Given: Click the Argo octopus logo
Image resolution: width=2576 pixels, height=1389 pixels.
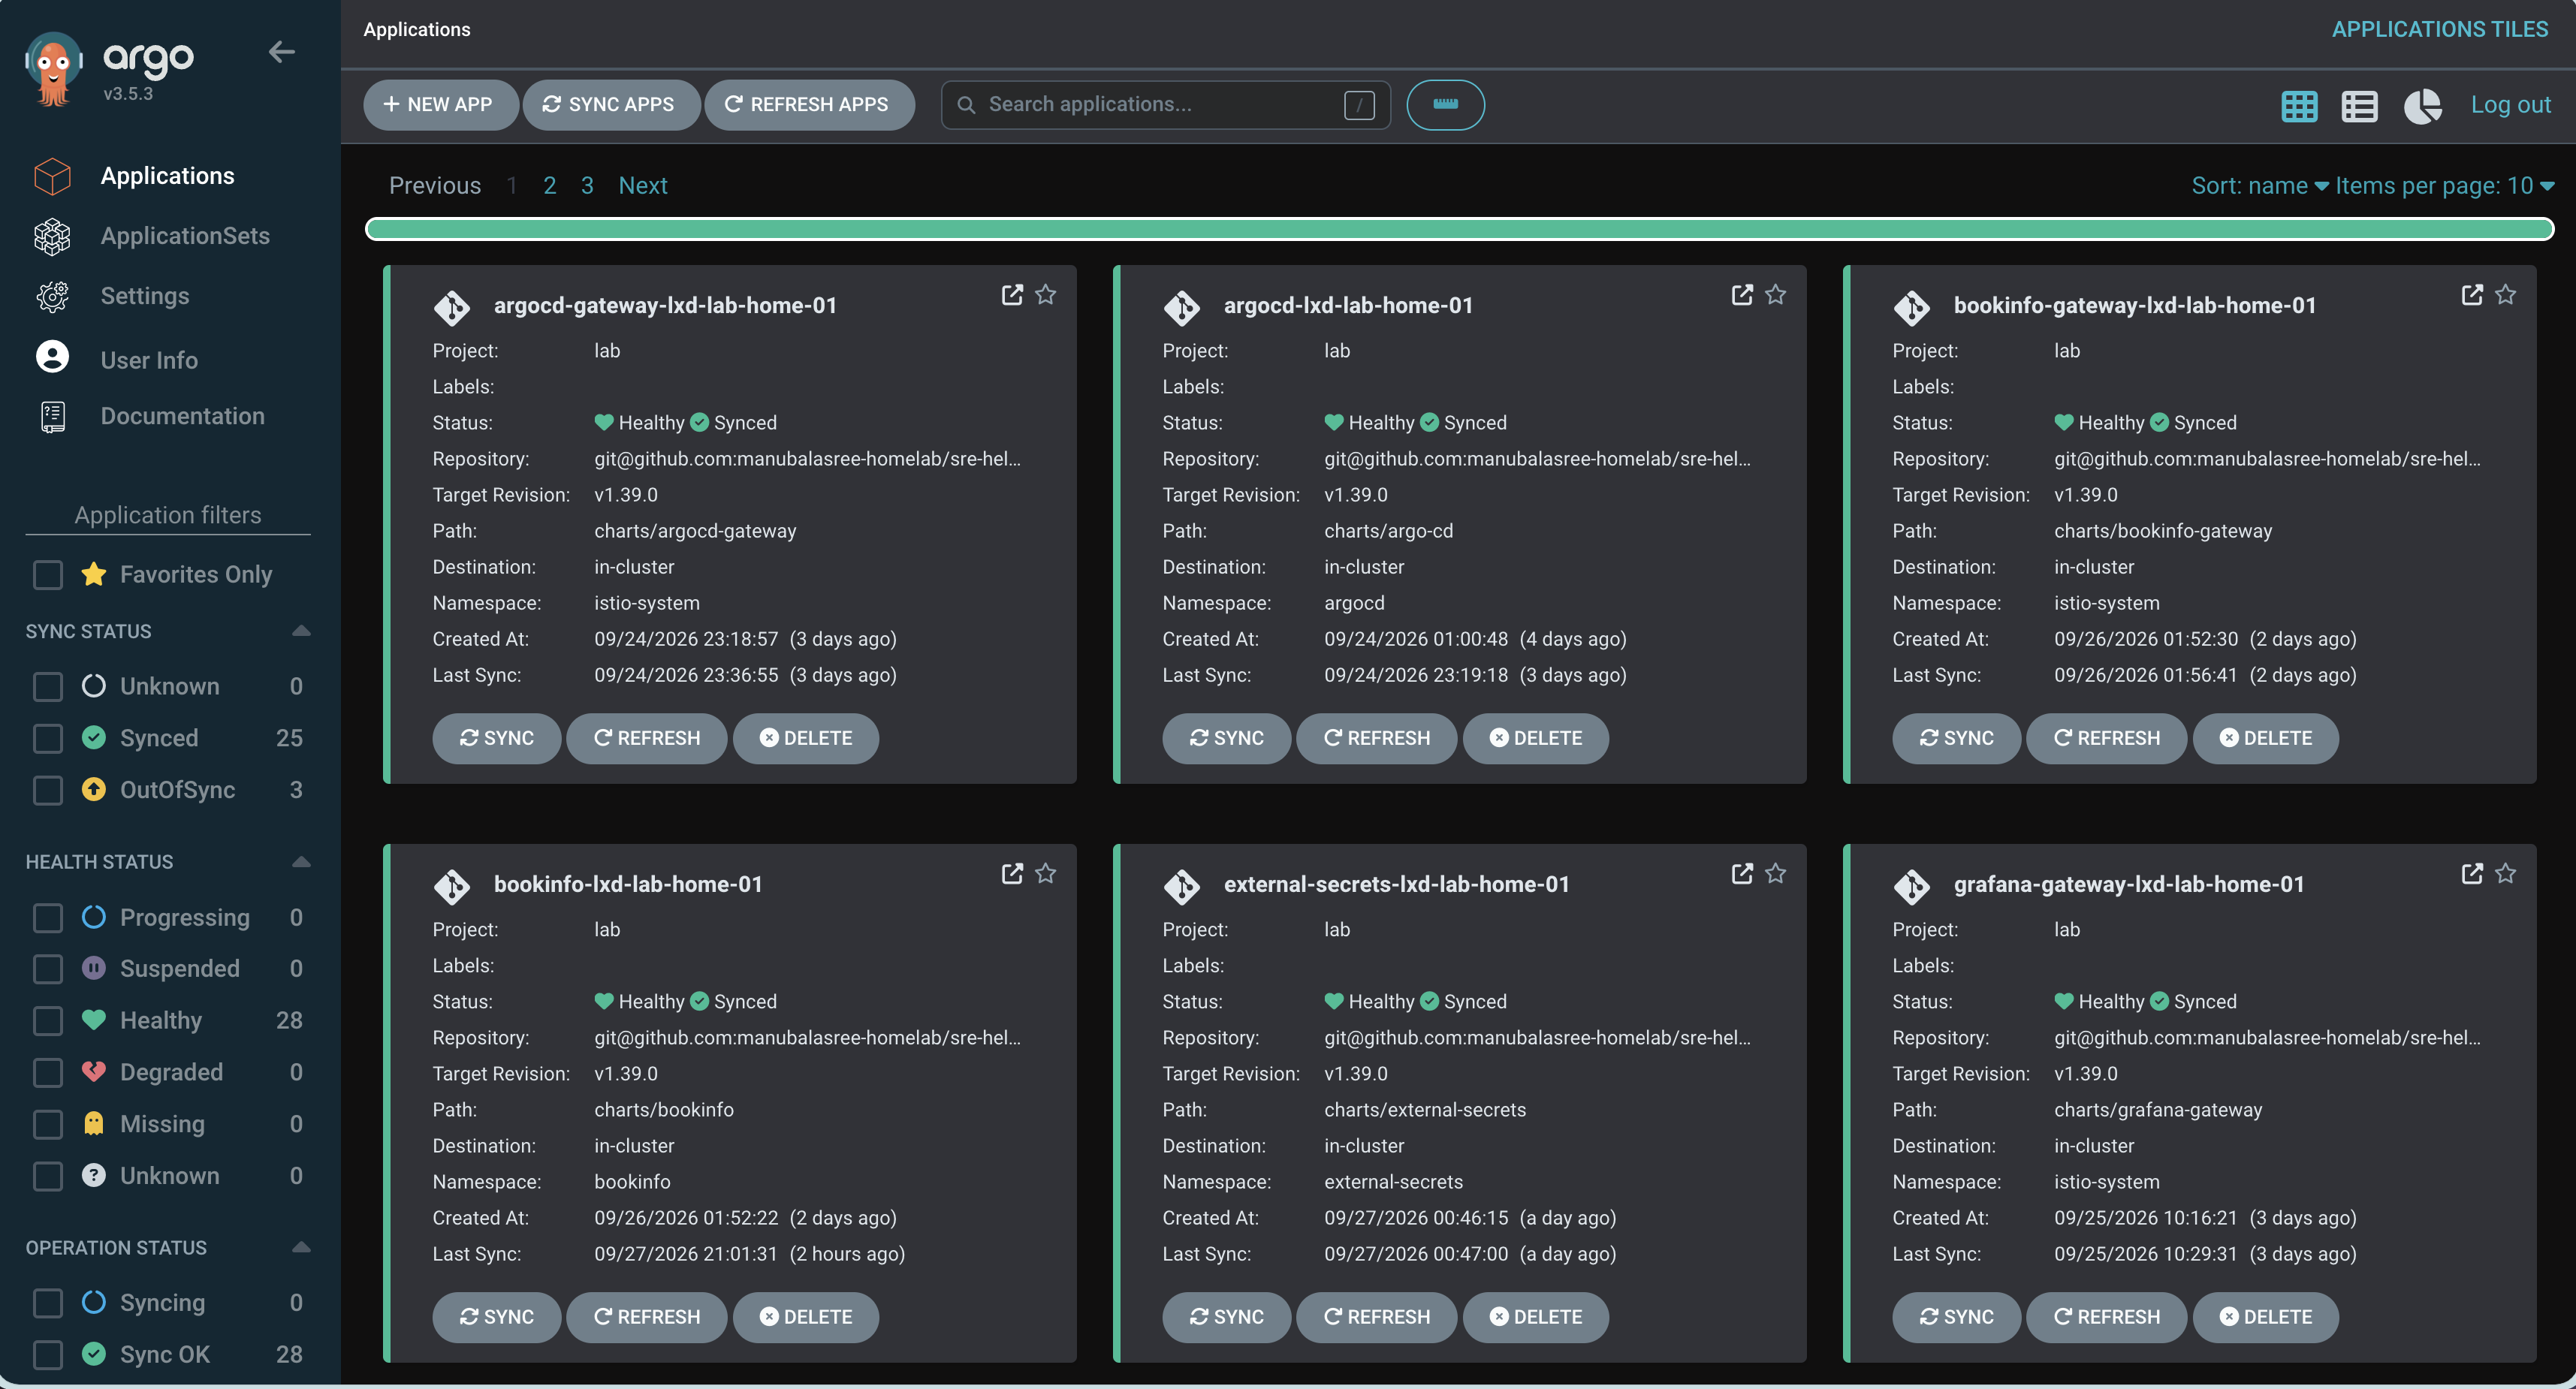Looking at the screenshot, I should click(53, 68).
